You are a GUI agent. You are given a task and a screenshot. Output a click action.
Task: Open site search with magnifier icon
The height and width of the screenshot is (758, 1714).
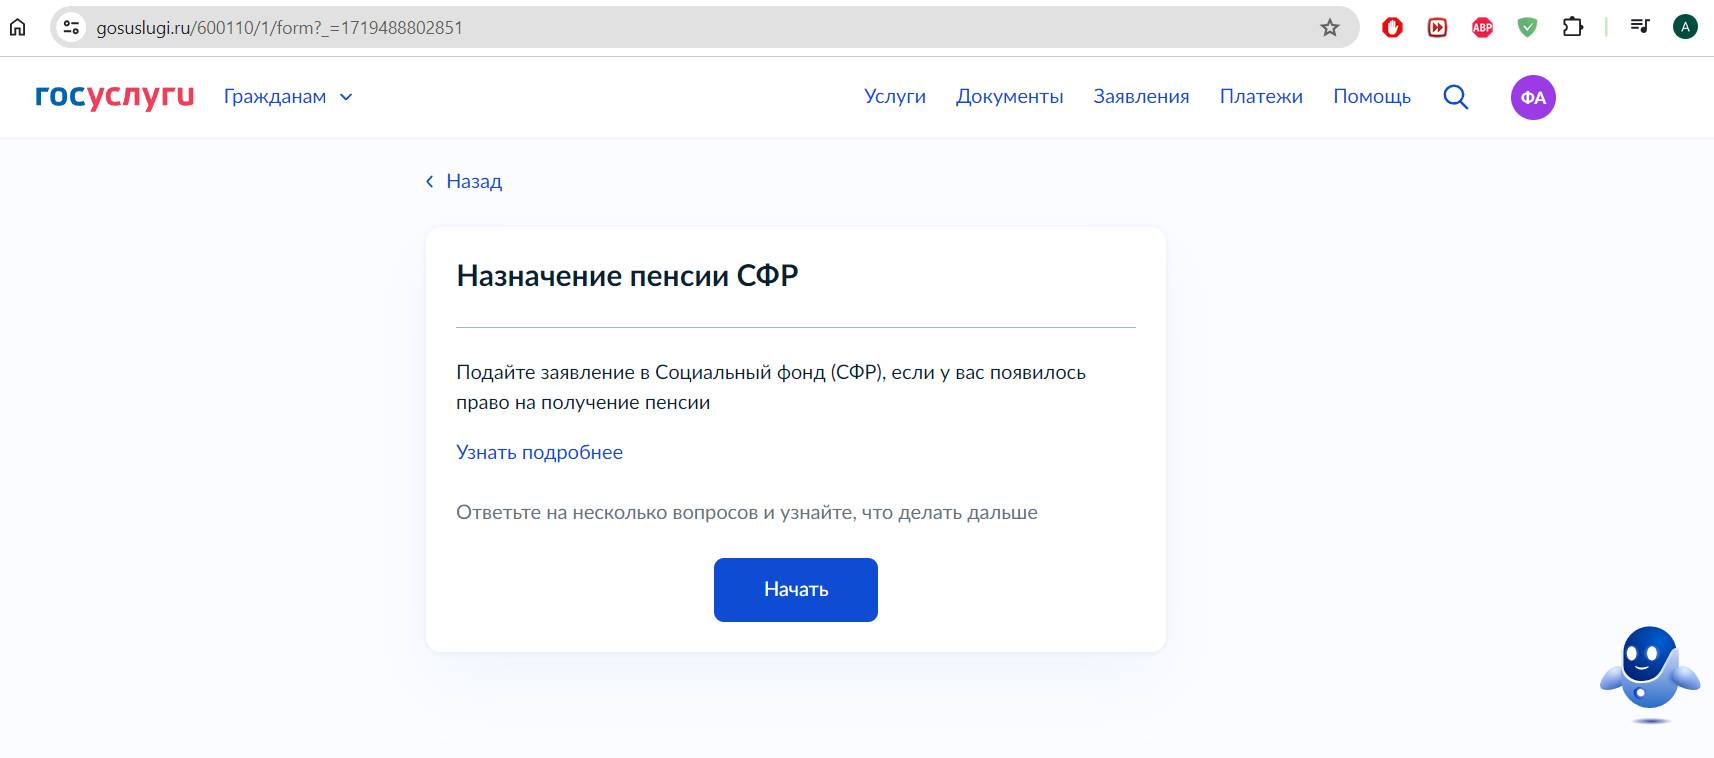click(1456, 97)
